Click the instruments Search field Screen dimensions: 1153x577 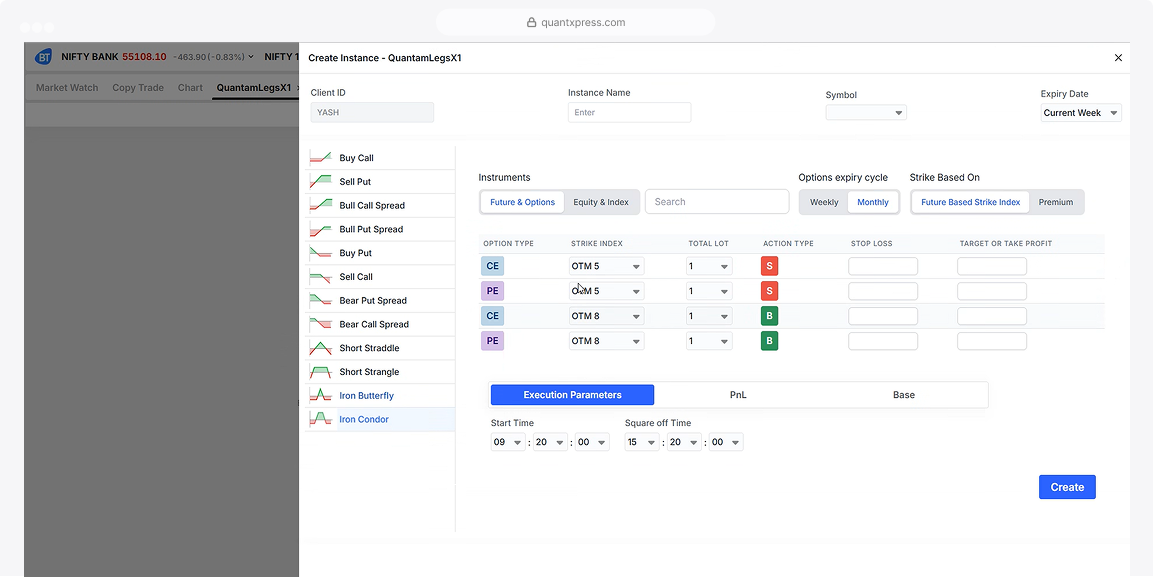[x=717, y=201]
